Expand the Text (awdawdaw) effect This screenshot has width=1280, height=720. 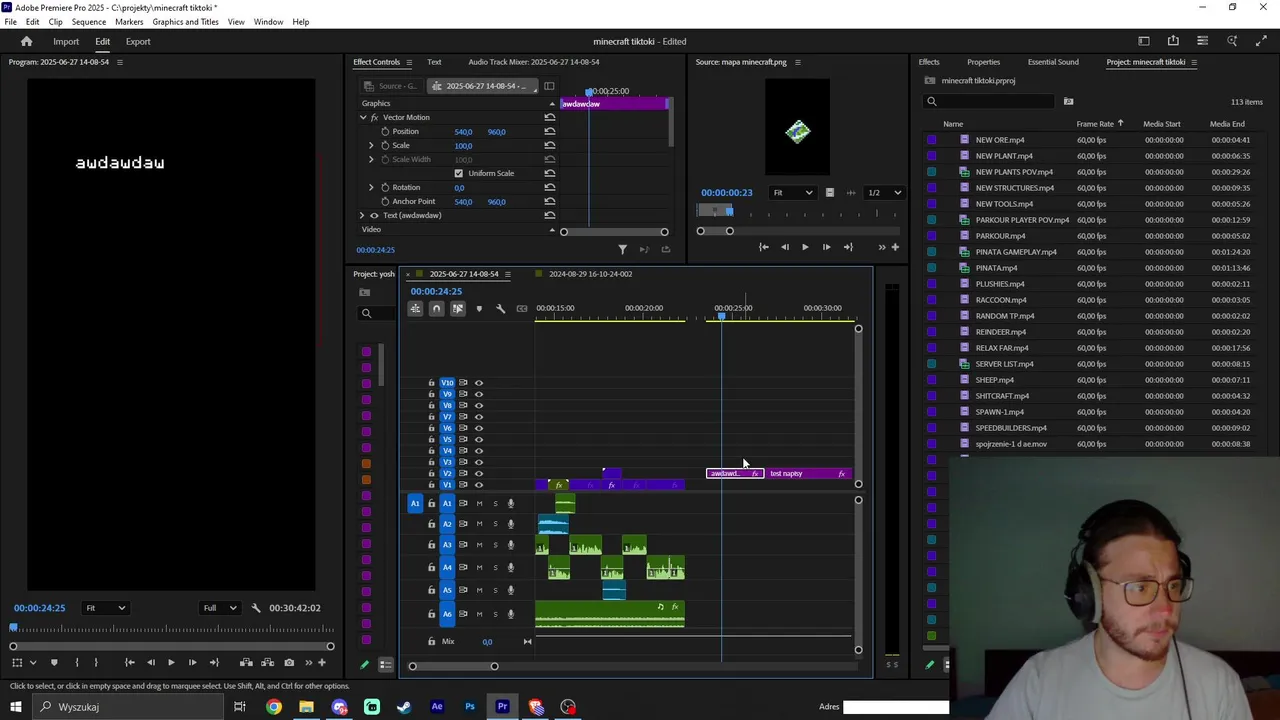[x=362, y=215]
